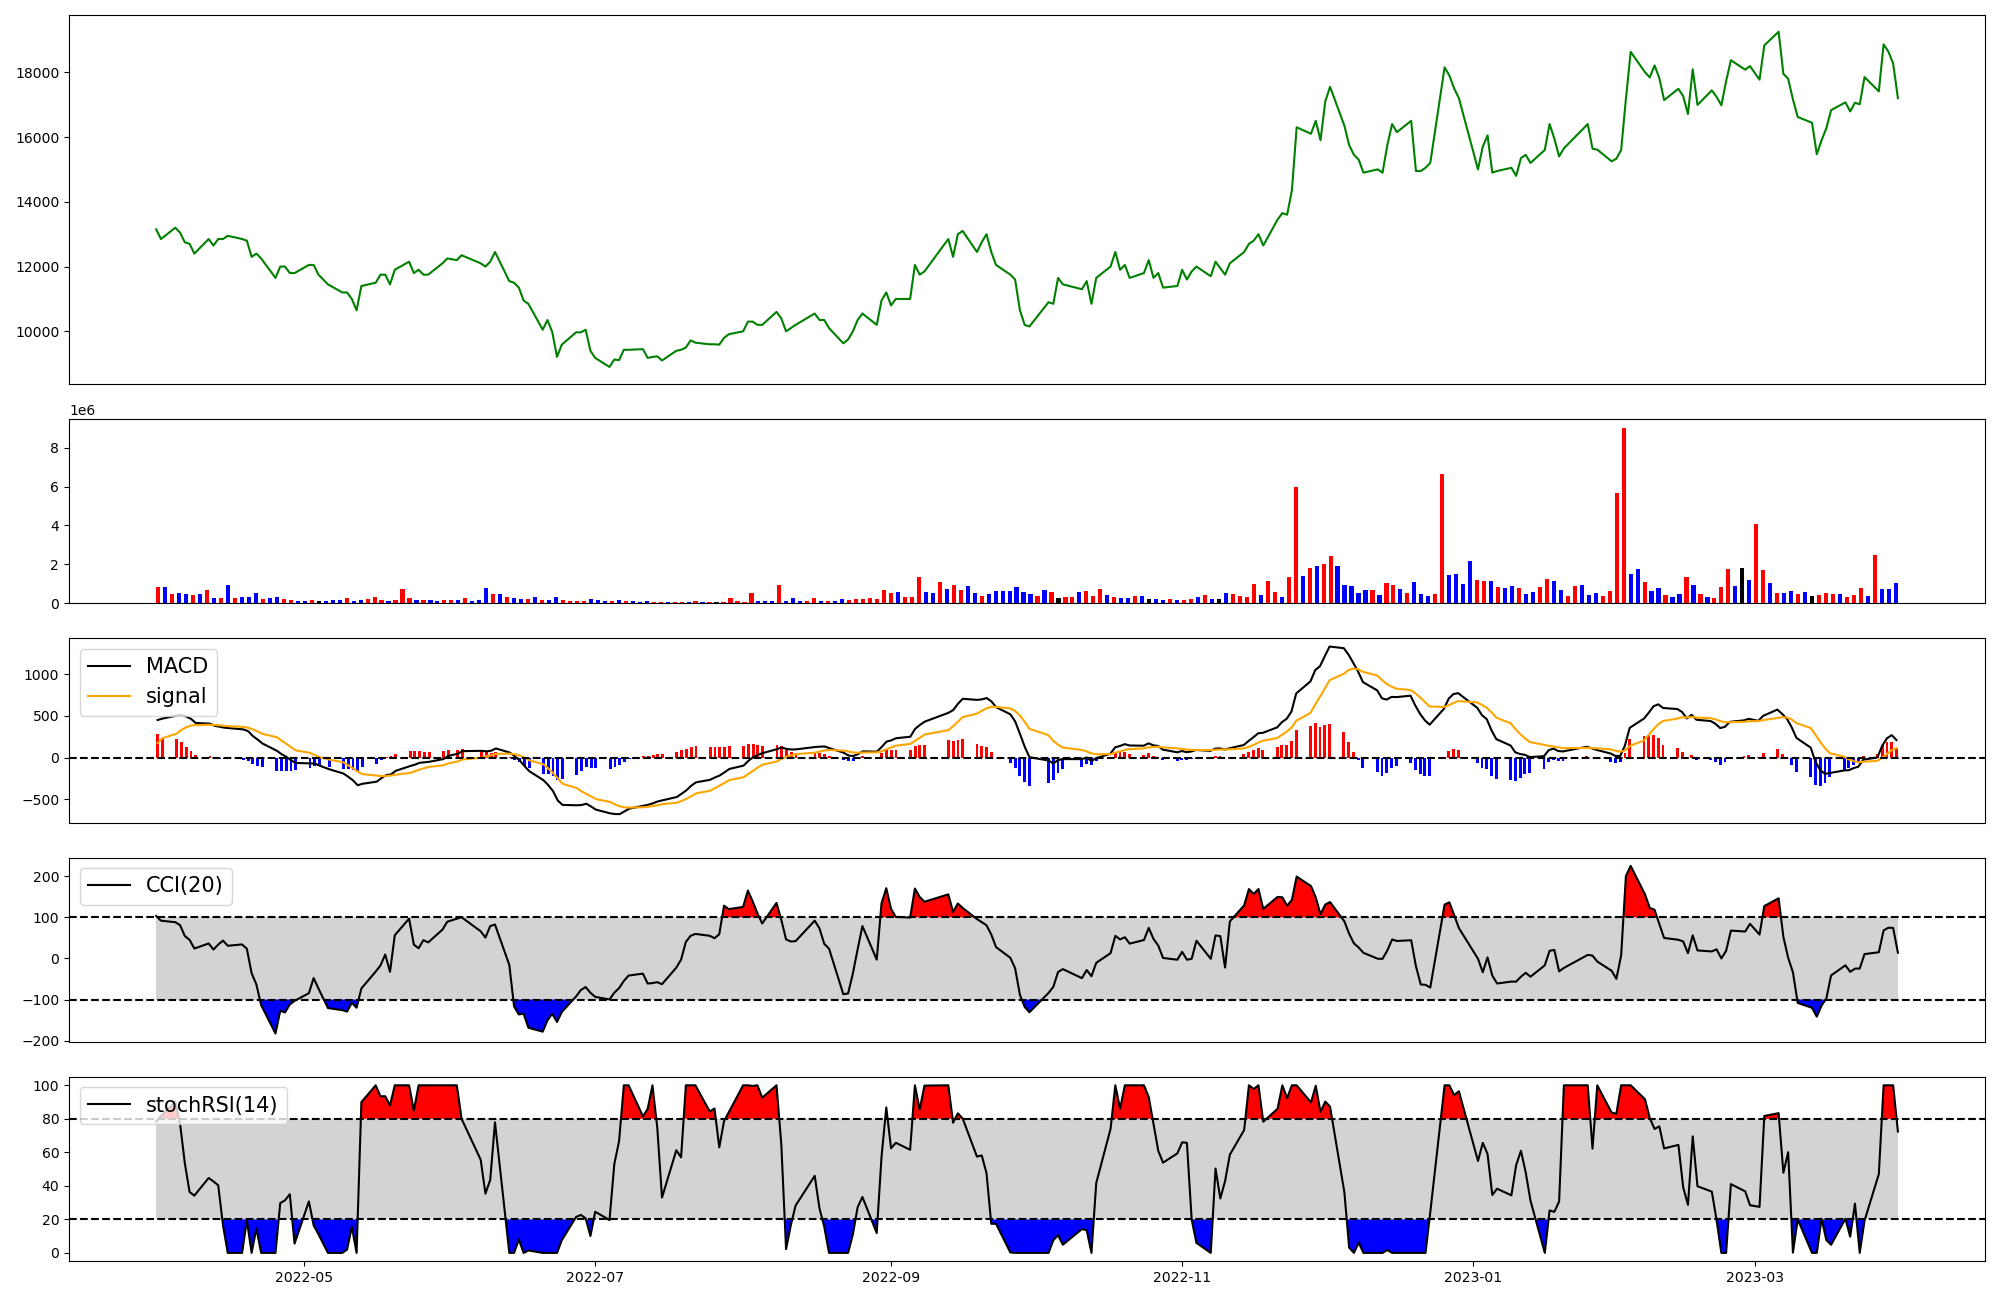Click the 2022-09 x-axis date label

pos(890,1277)
